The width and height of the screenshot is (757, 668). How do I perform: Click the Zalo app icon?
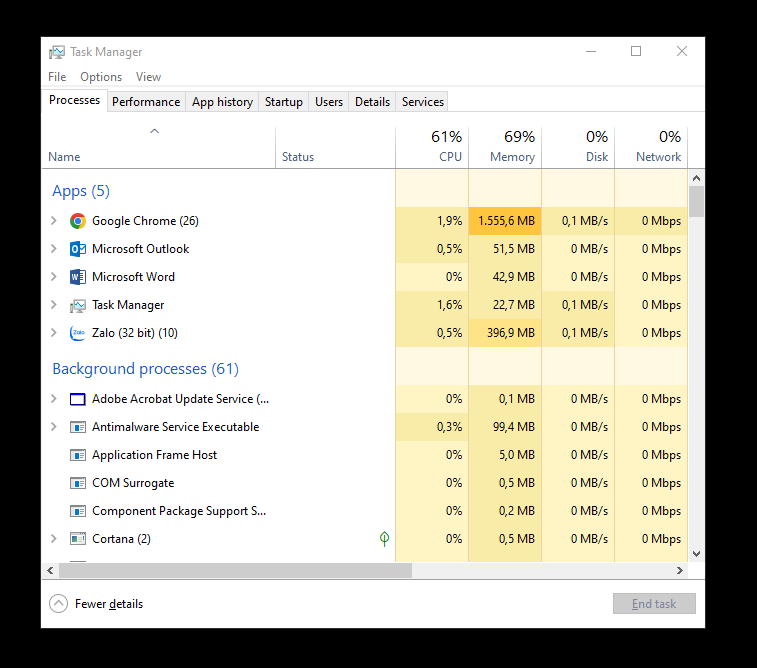78,333
